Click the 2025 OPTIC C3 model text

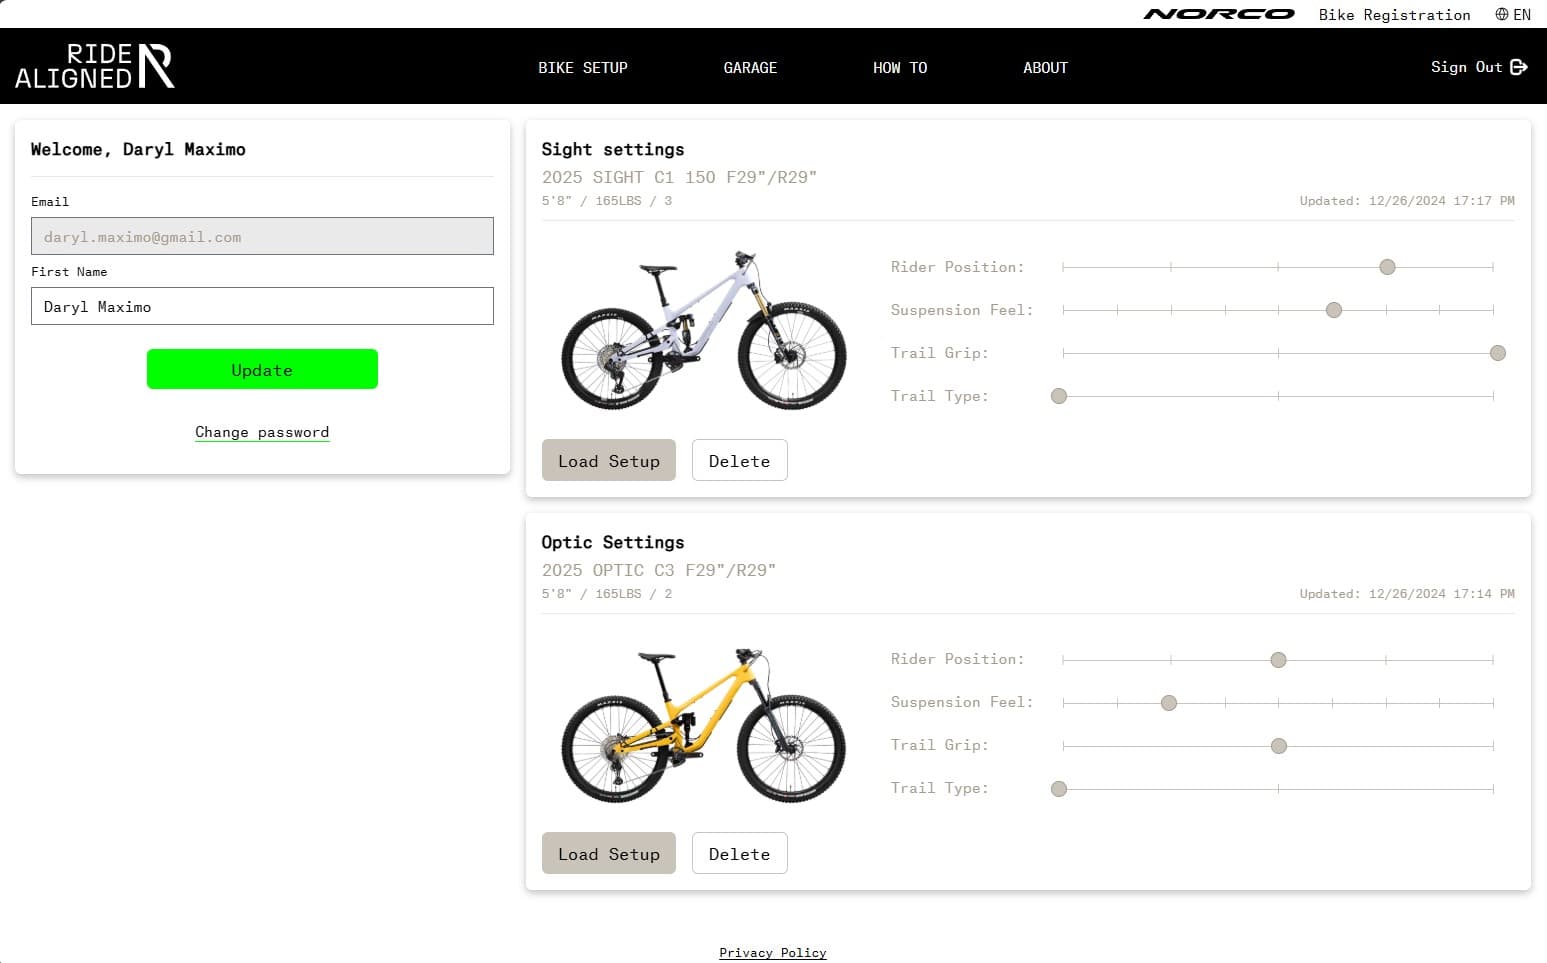659,570
